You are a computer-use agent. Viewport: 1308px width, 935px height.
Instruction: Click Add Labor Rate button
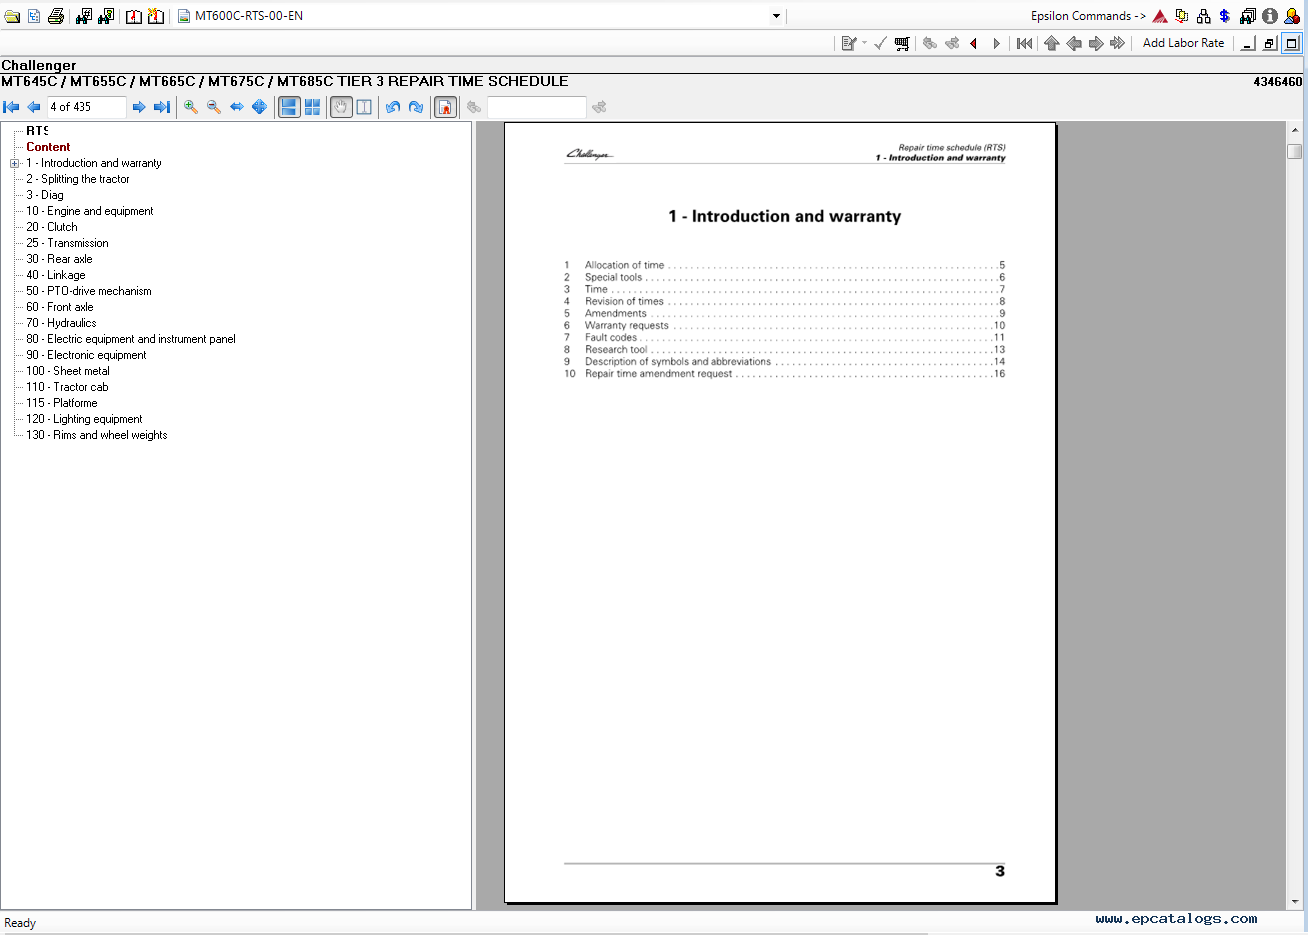click(1183, 43)
